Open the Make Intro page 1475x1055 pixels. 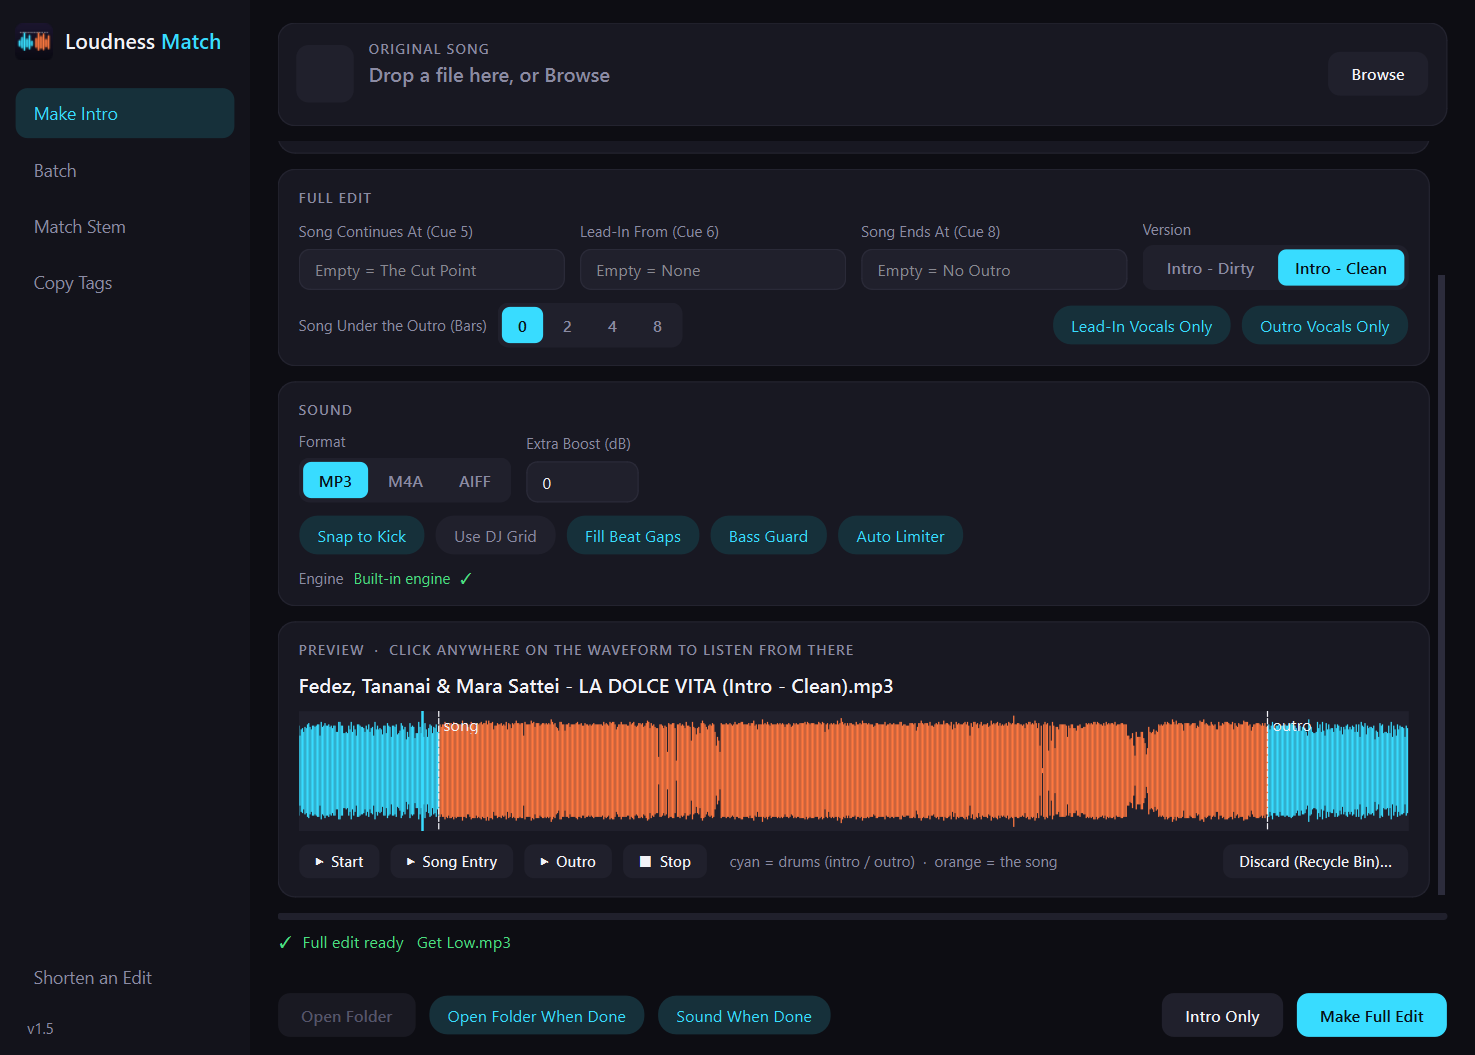[125, 113]
